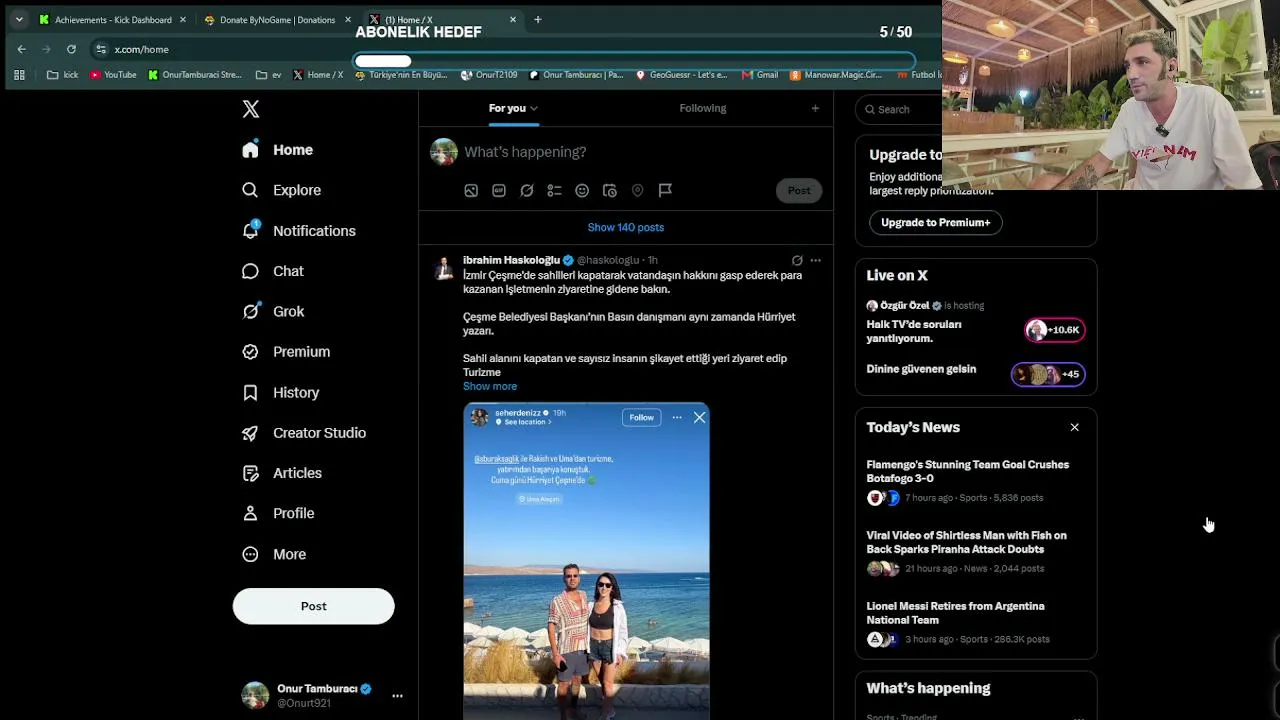Click the X logo in the sidebar
Image resolution: width=1280 pixels, height=720 pixels.
click(251, 109)
